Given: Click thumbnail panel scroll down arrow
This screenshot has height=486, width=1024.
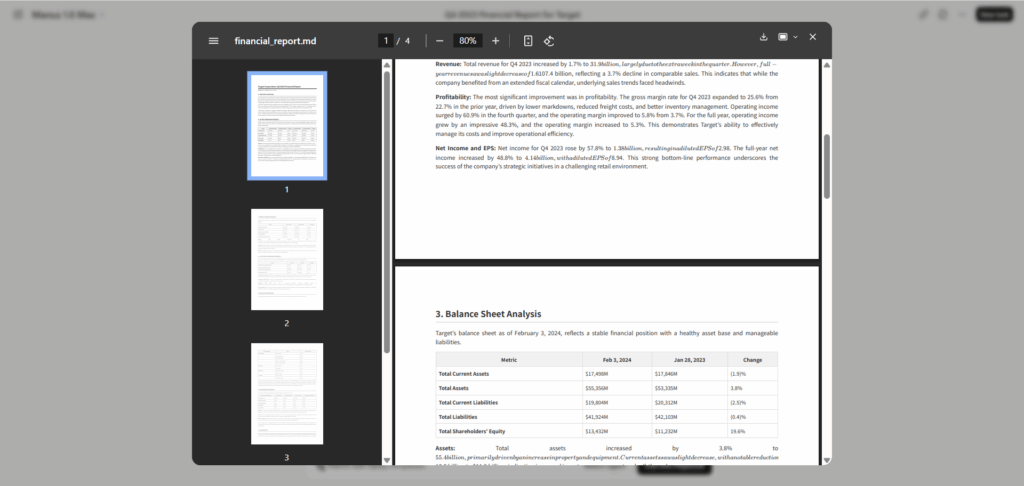Looking at the screenshot, I should pos(387,461).
